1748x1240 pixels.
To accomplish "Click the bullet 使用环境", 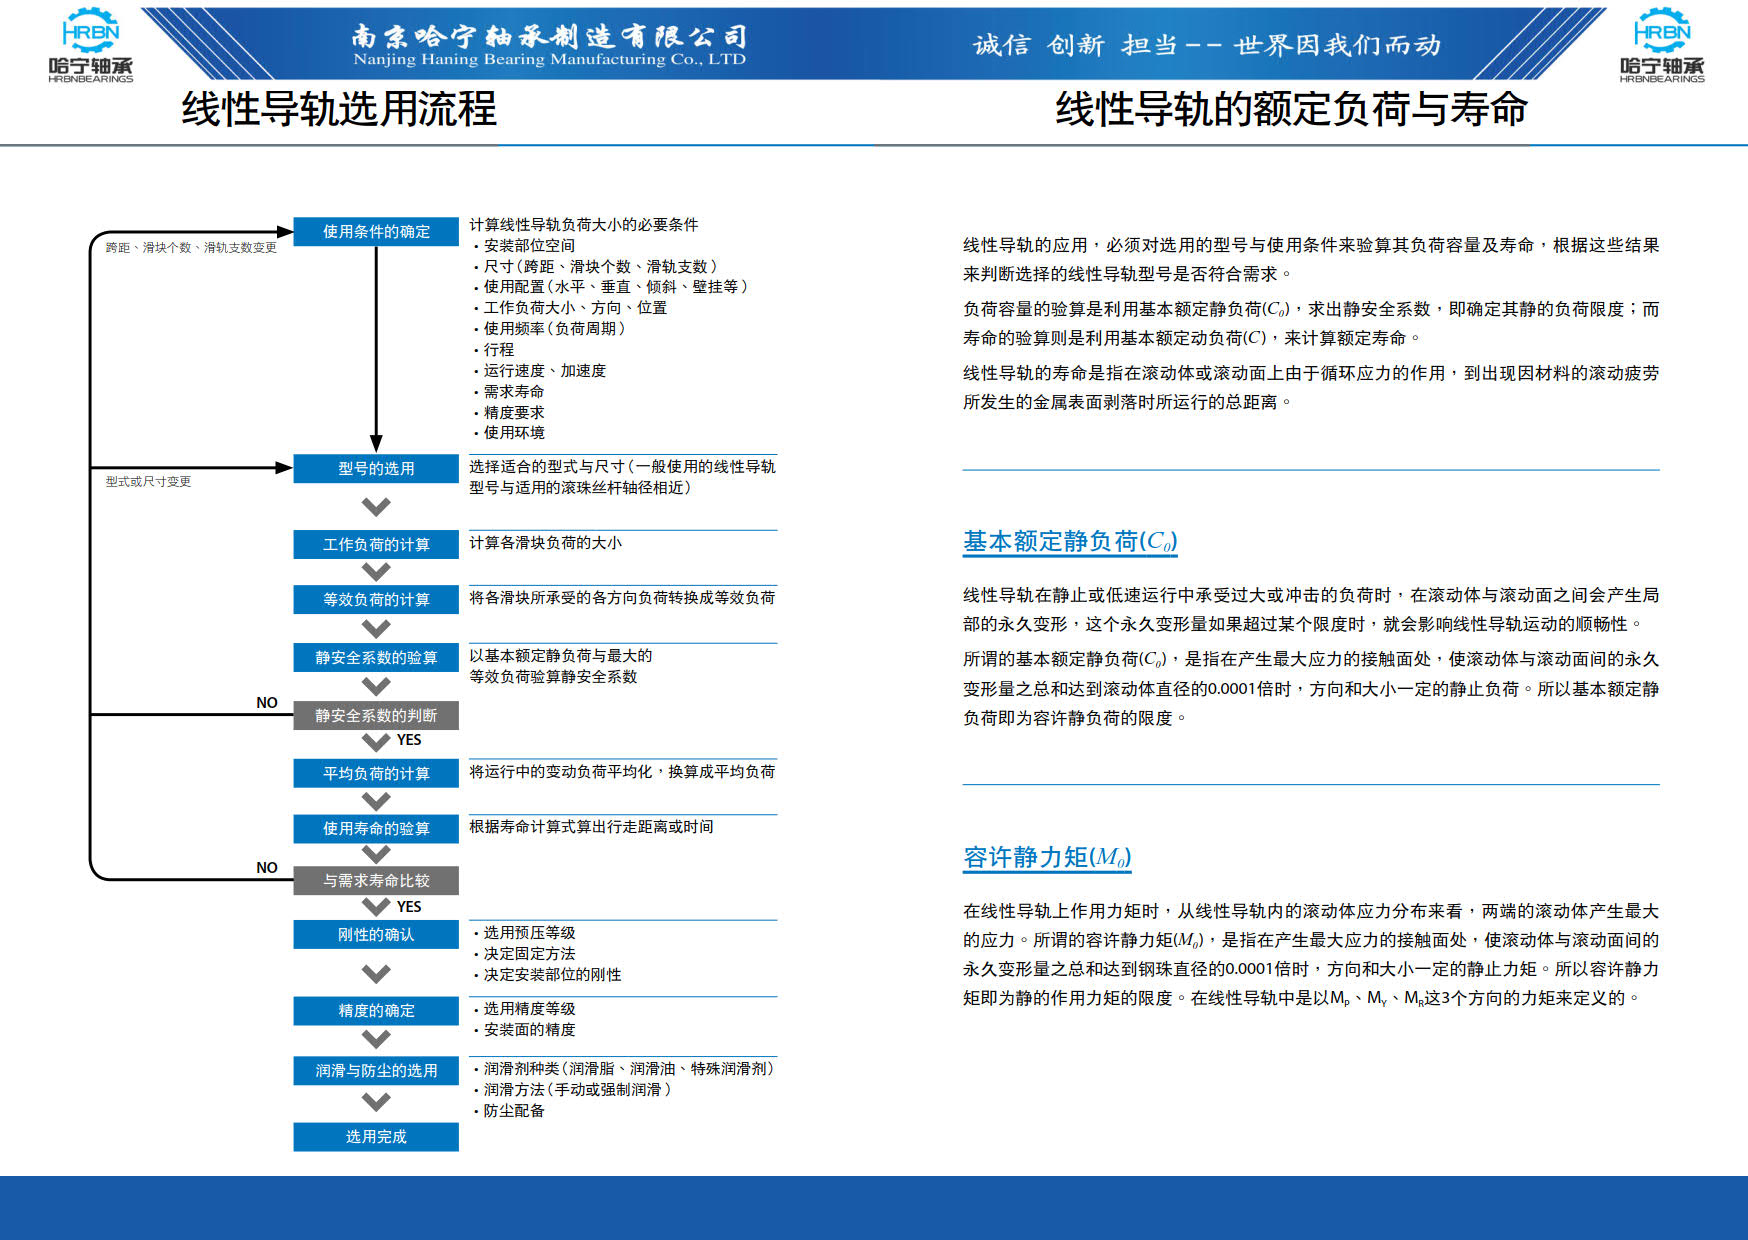I will coord(509,432).
